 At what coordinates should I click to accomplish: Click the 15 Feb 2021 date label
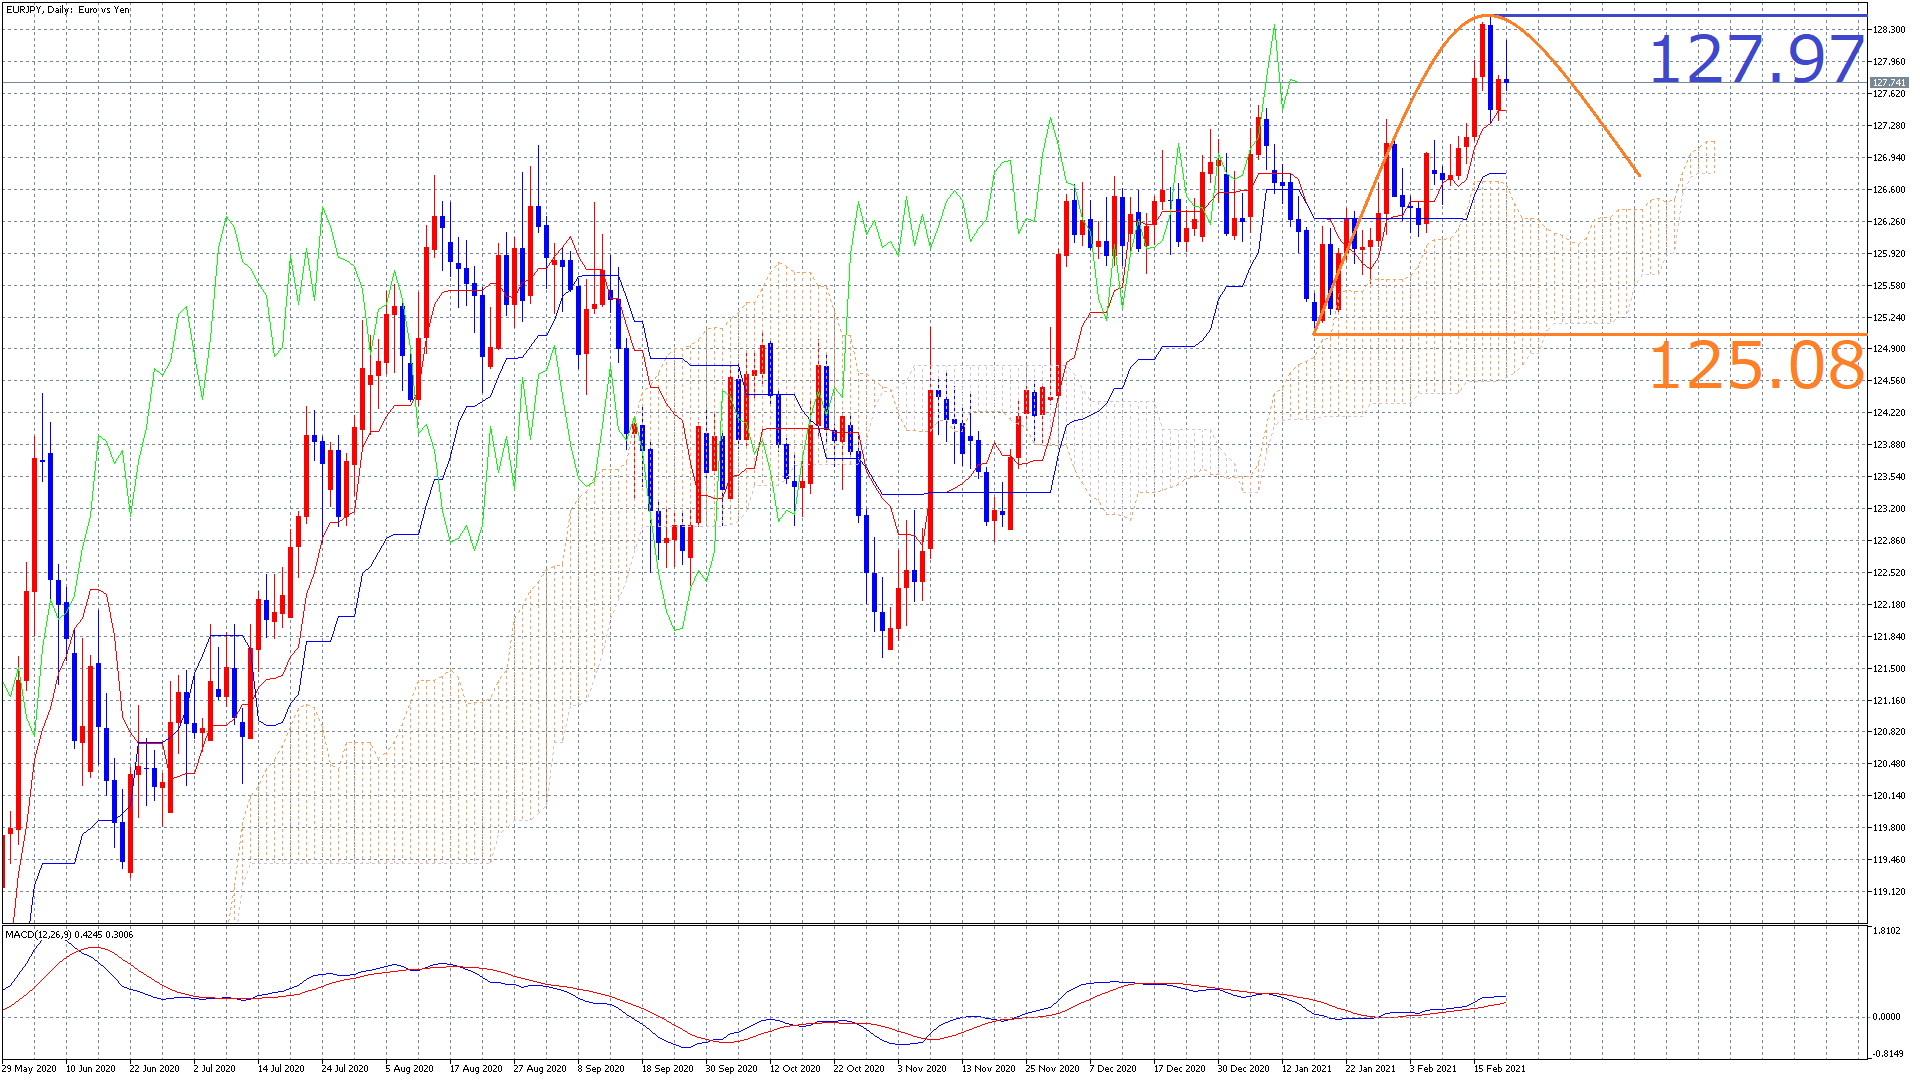tap(1499, 1069)
